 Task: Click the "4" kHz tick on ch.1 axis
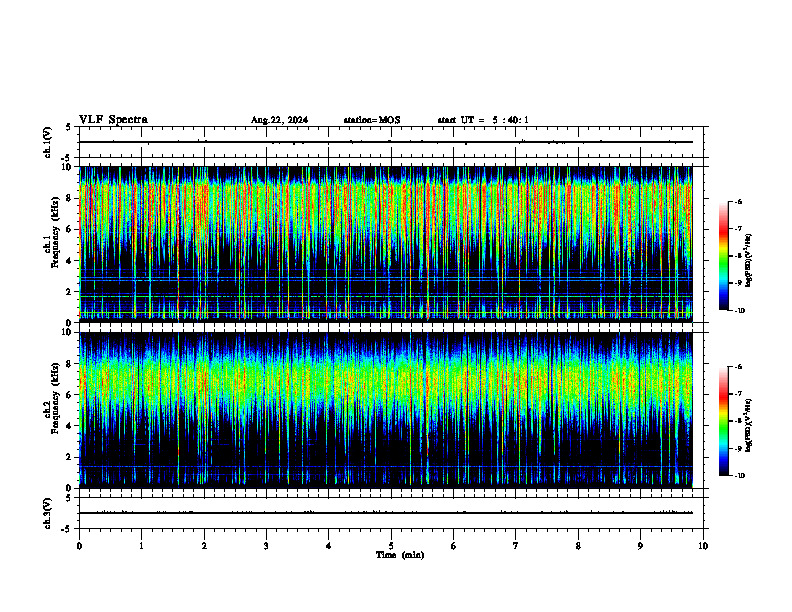(x=70, y=261)
